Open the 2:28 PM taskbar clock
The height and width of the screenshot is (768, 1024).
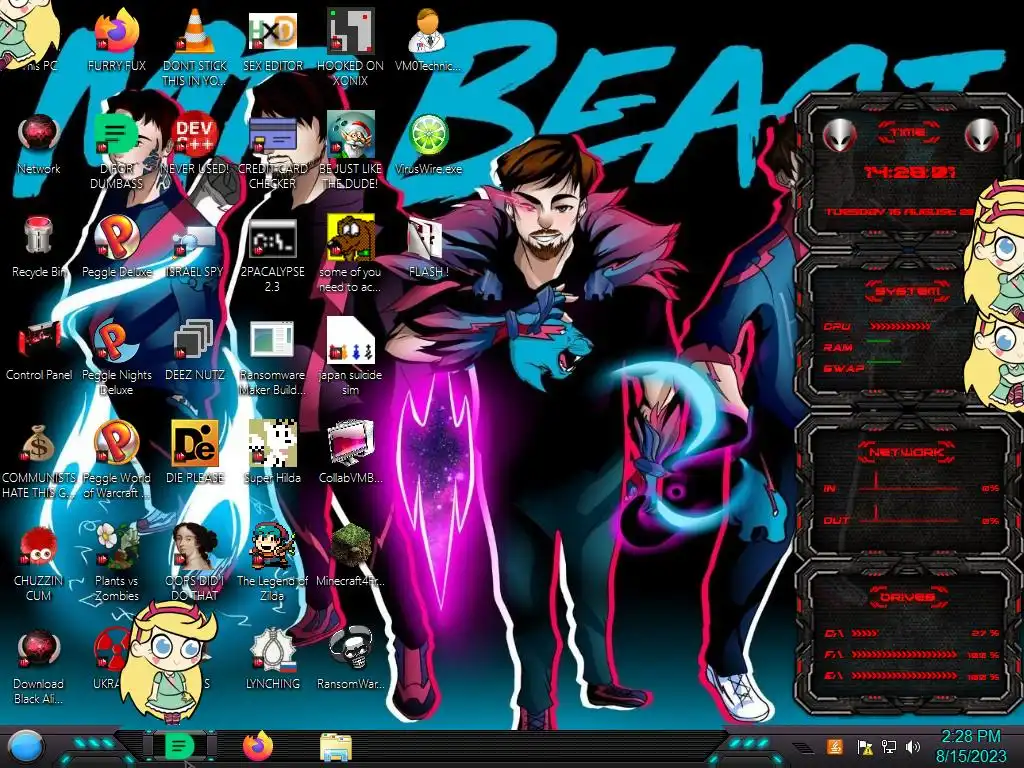pos(971,746)
